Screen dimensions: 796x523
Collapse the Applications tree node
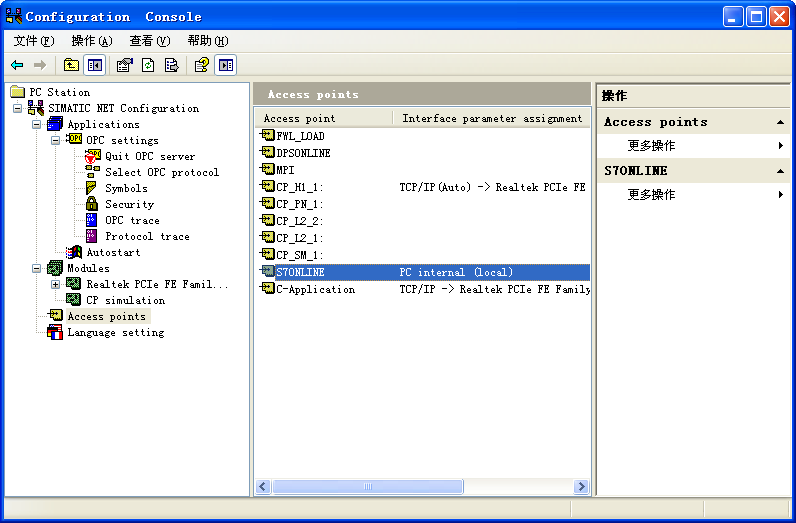tap(37, 124)
